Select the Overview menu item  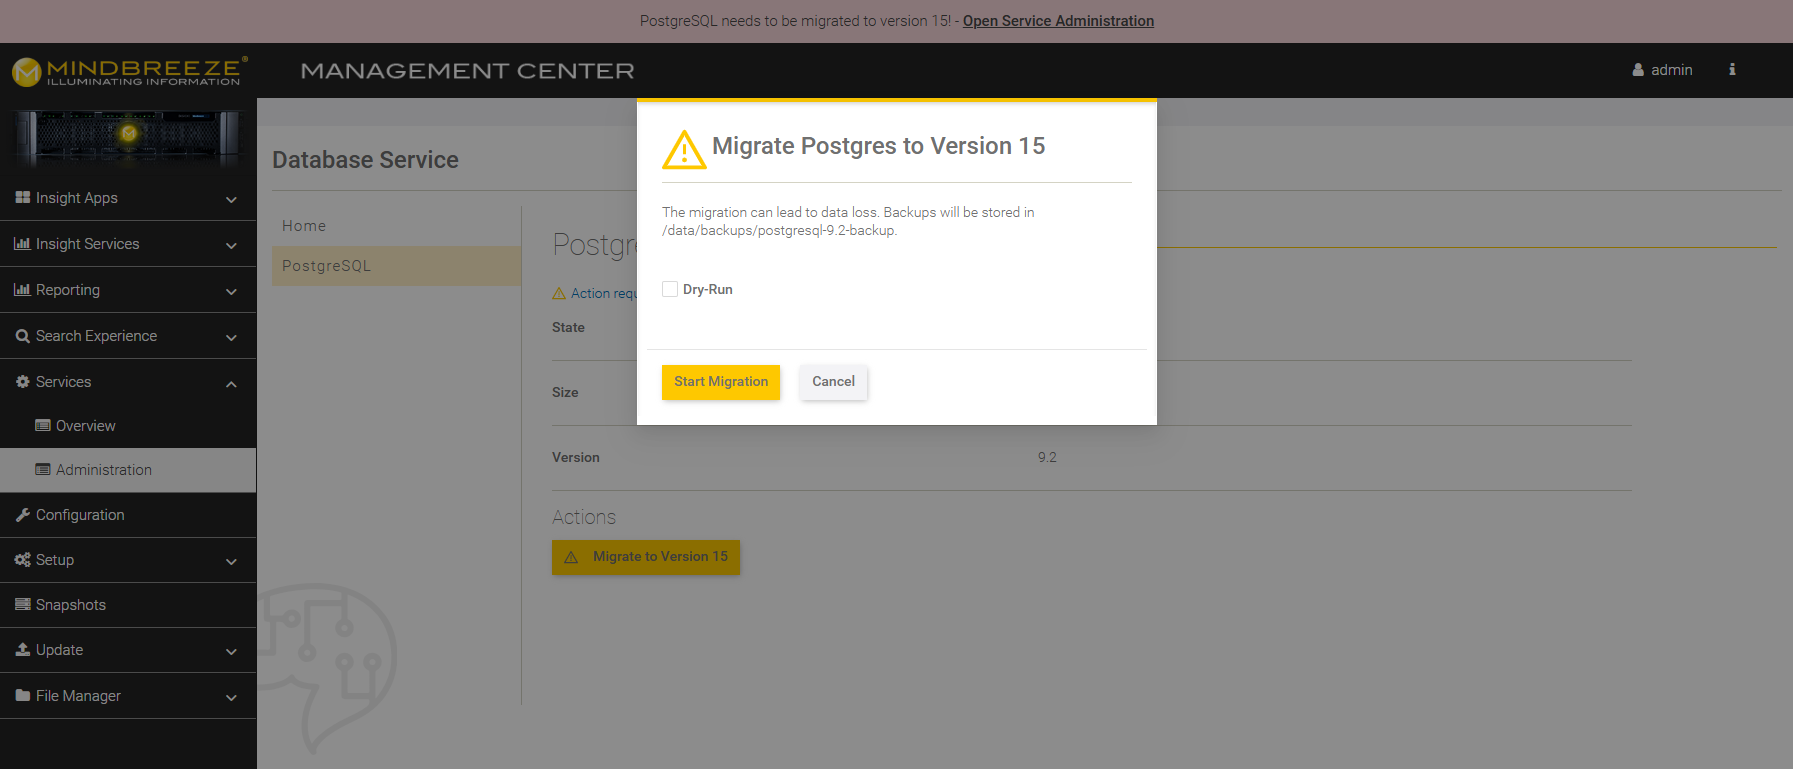[x=86, y=426]
